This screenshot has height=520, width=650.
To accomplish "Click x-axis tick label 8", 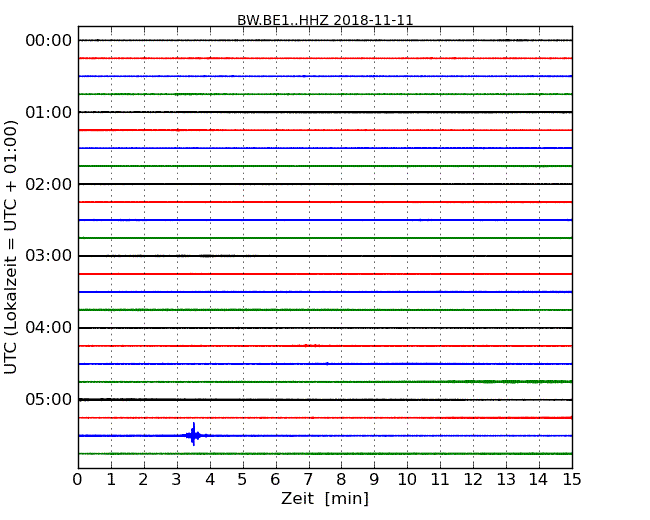I will tap(341, 480).
